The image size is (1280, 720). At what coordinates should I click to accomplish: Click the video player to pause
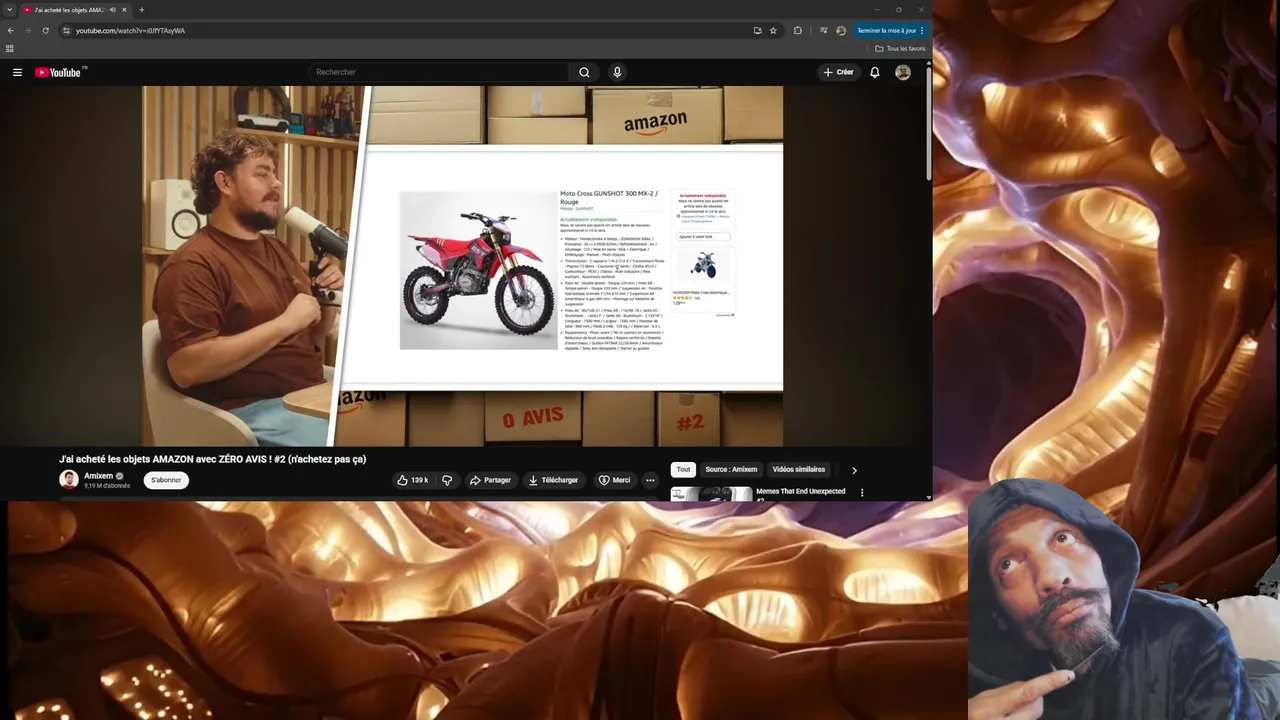[462, 265]
